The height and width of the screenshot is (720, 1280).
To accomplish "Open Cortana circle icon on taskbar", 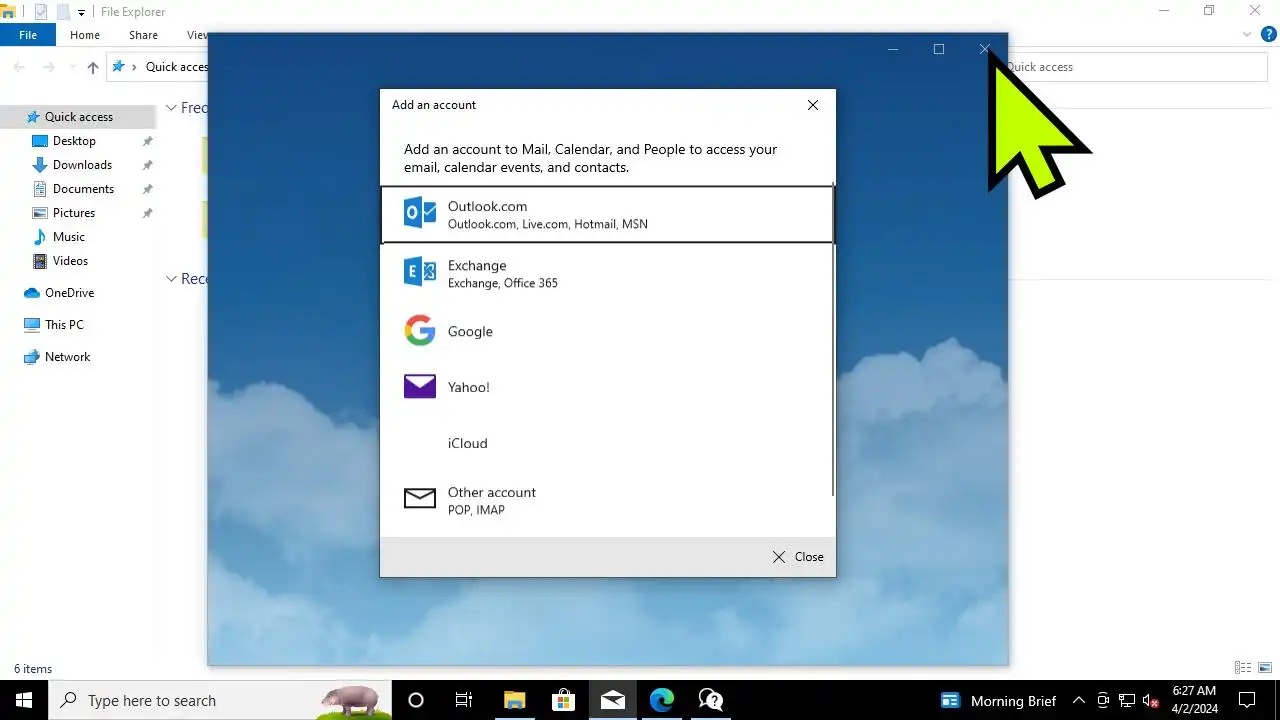I will [416, 700].
